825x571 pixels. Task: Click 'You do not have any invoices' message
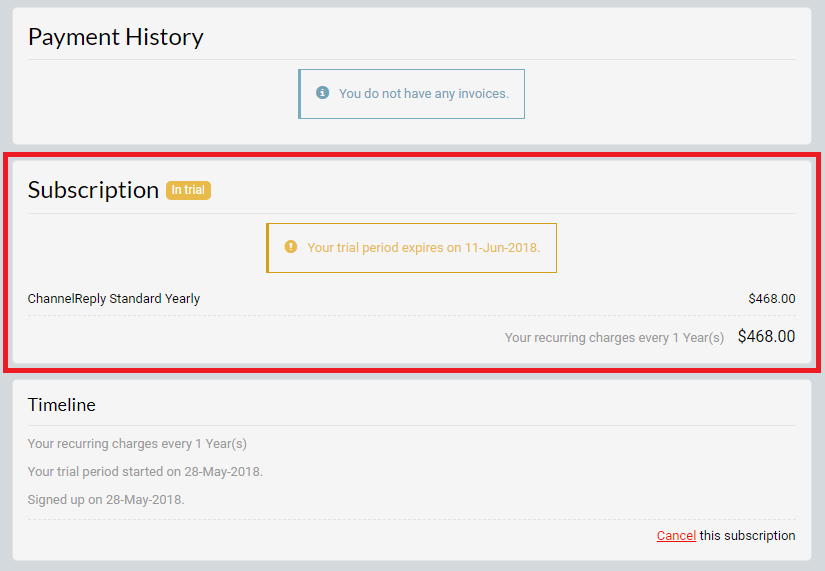(424, 94)
